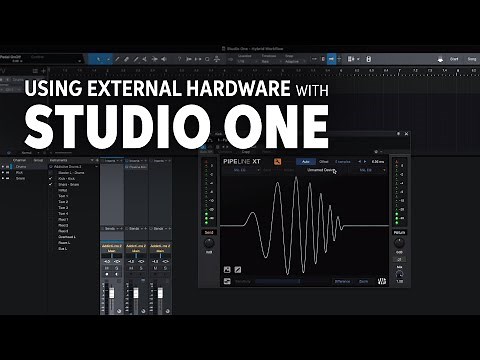Click the Start button at top right
Viewport: 480px width, 360px height.
click(x=454, y=59)
